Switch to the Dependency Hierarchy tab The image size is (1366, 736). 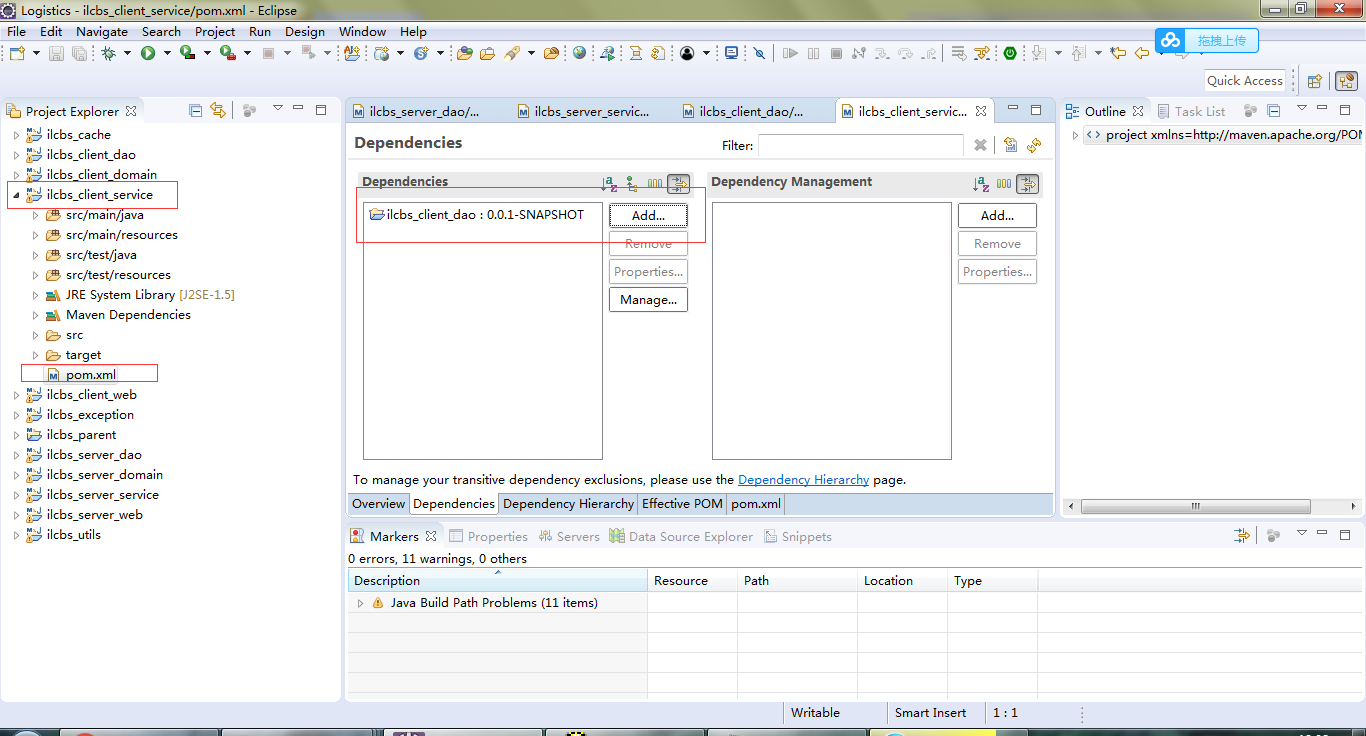tap(568, 504)
